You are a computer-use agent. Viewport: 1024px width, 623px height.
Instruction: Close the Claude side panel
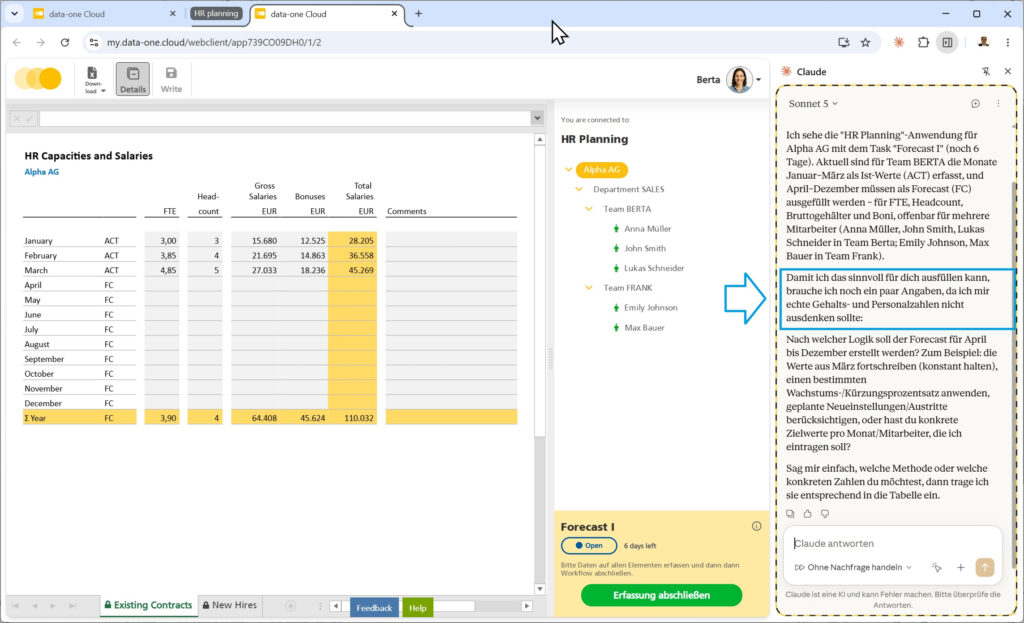coord(1008,71)
